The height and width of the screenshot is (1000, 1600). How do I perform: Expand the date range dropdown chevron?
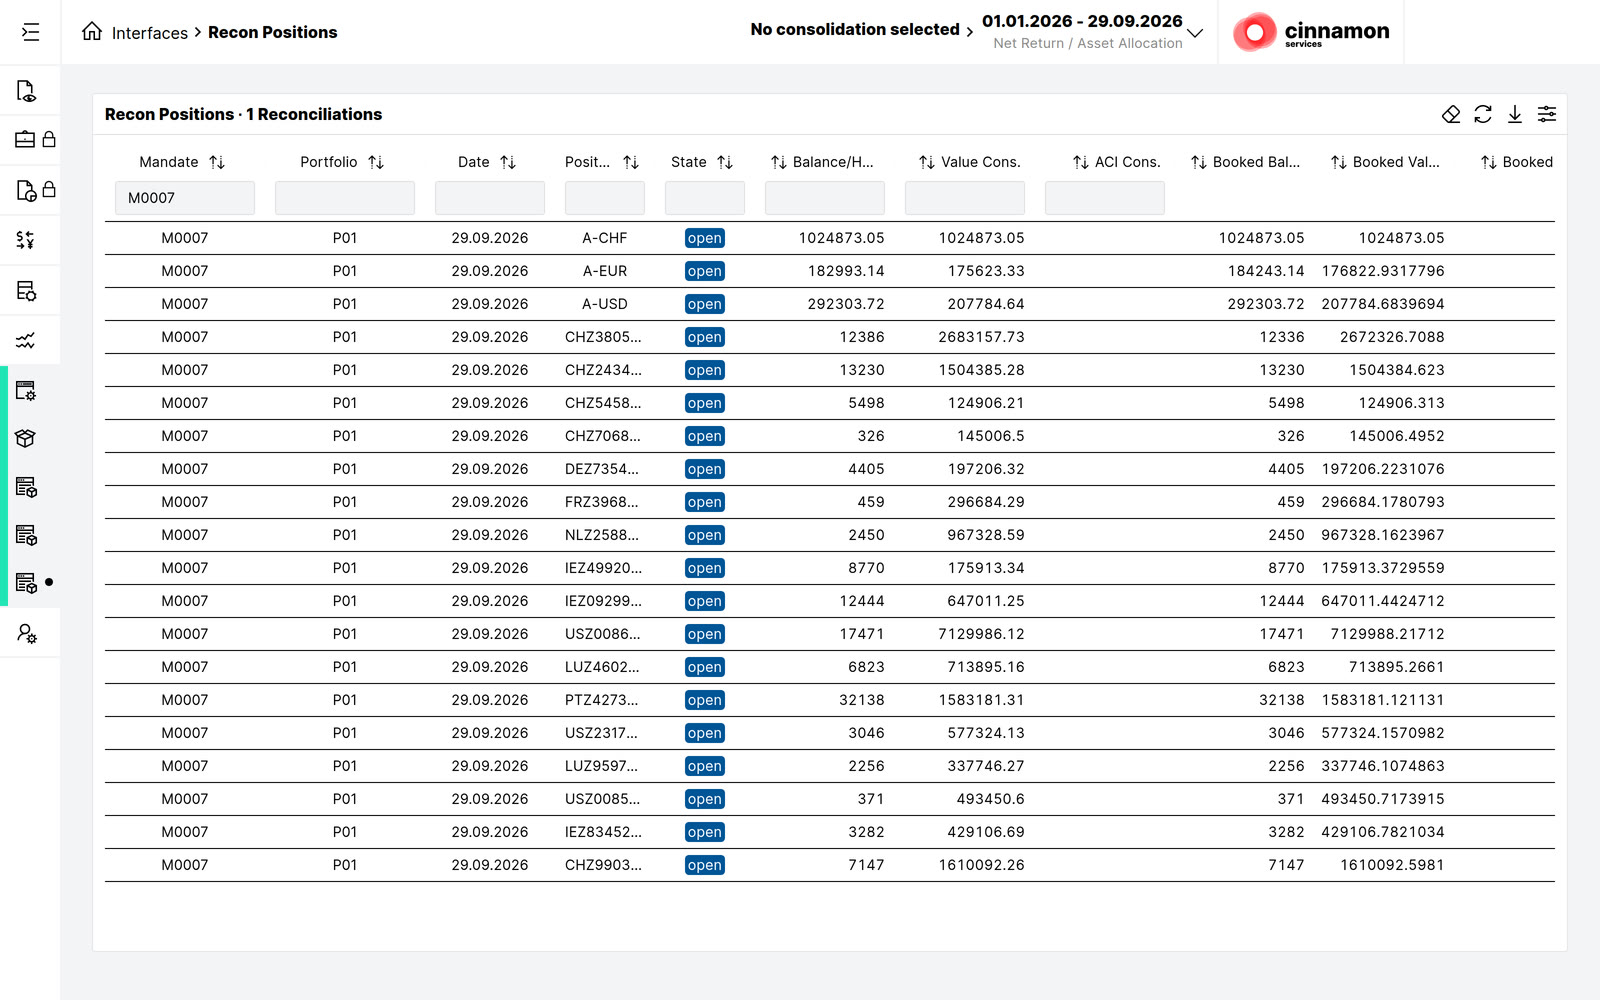point(1195,33)
